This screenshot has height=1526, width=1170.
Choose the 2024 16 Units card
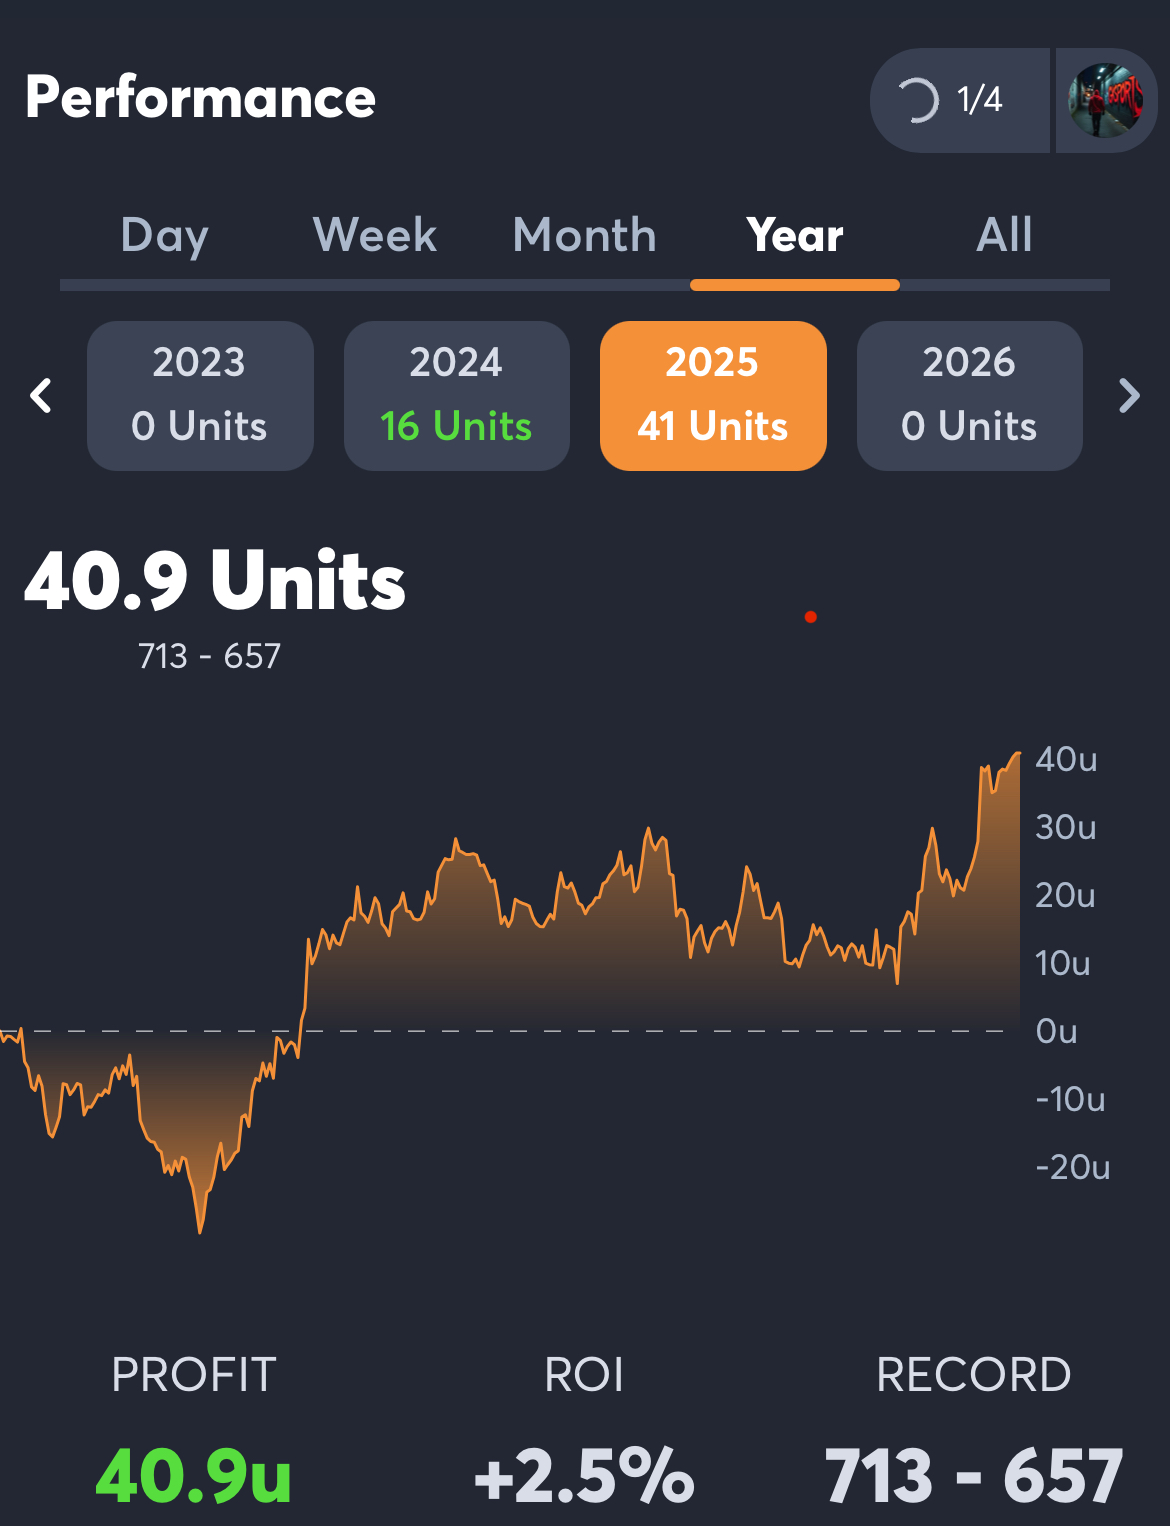[x=457, y=396]
